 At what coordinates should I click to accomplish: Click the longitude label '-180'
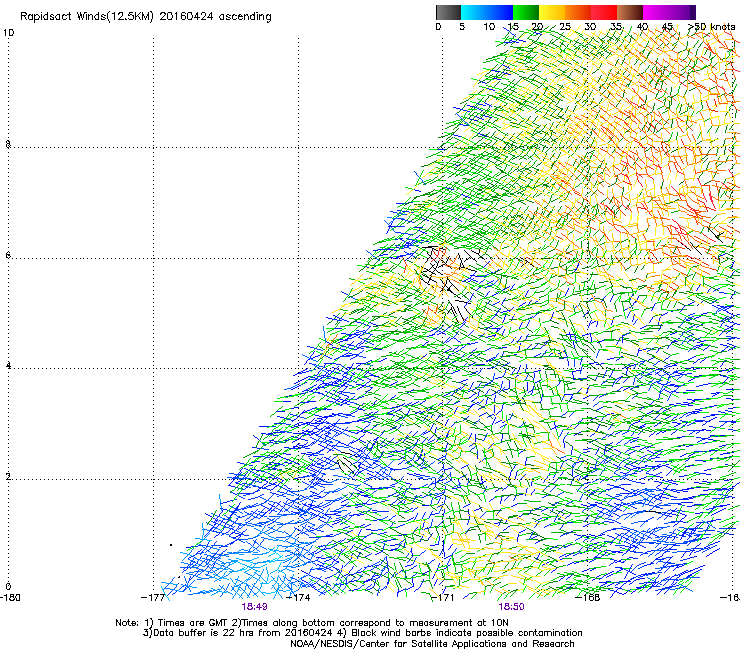pyautogui.click(x=10, y=598)
